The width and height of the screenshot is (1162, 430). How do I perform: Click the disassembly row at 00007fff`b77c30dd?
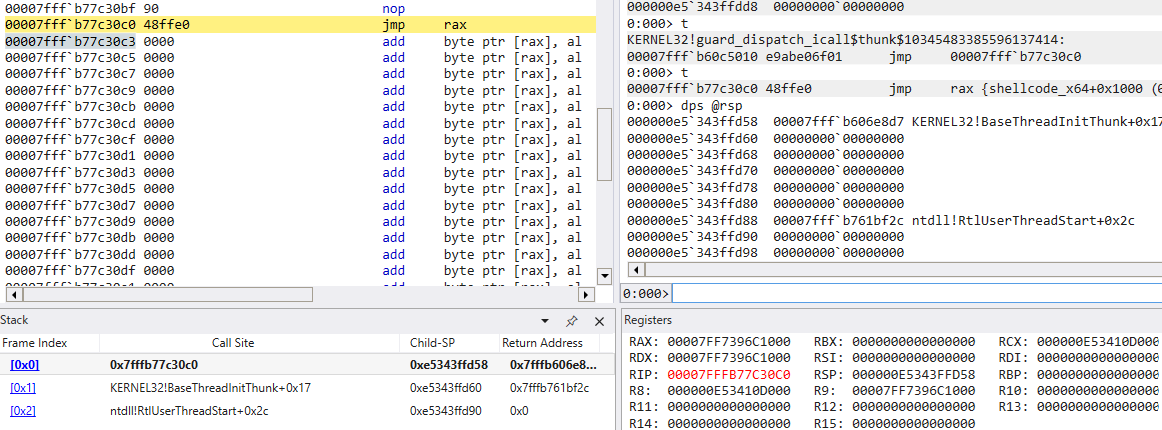(299, 254)
